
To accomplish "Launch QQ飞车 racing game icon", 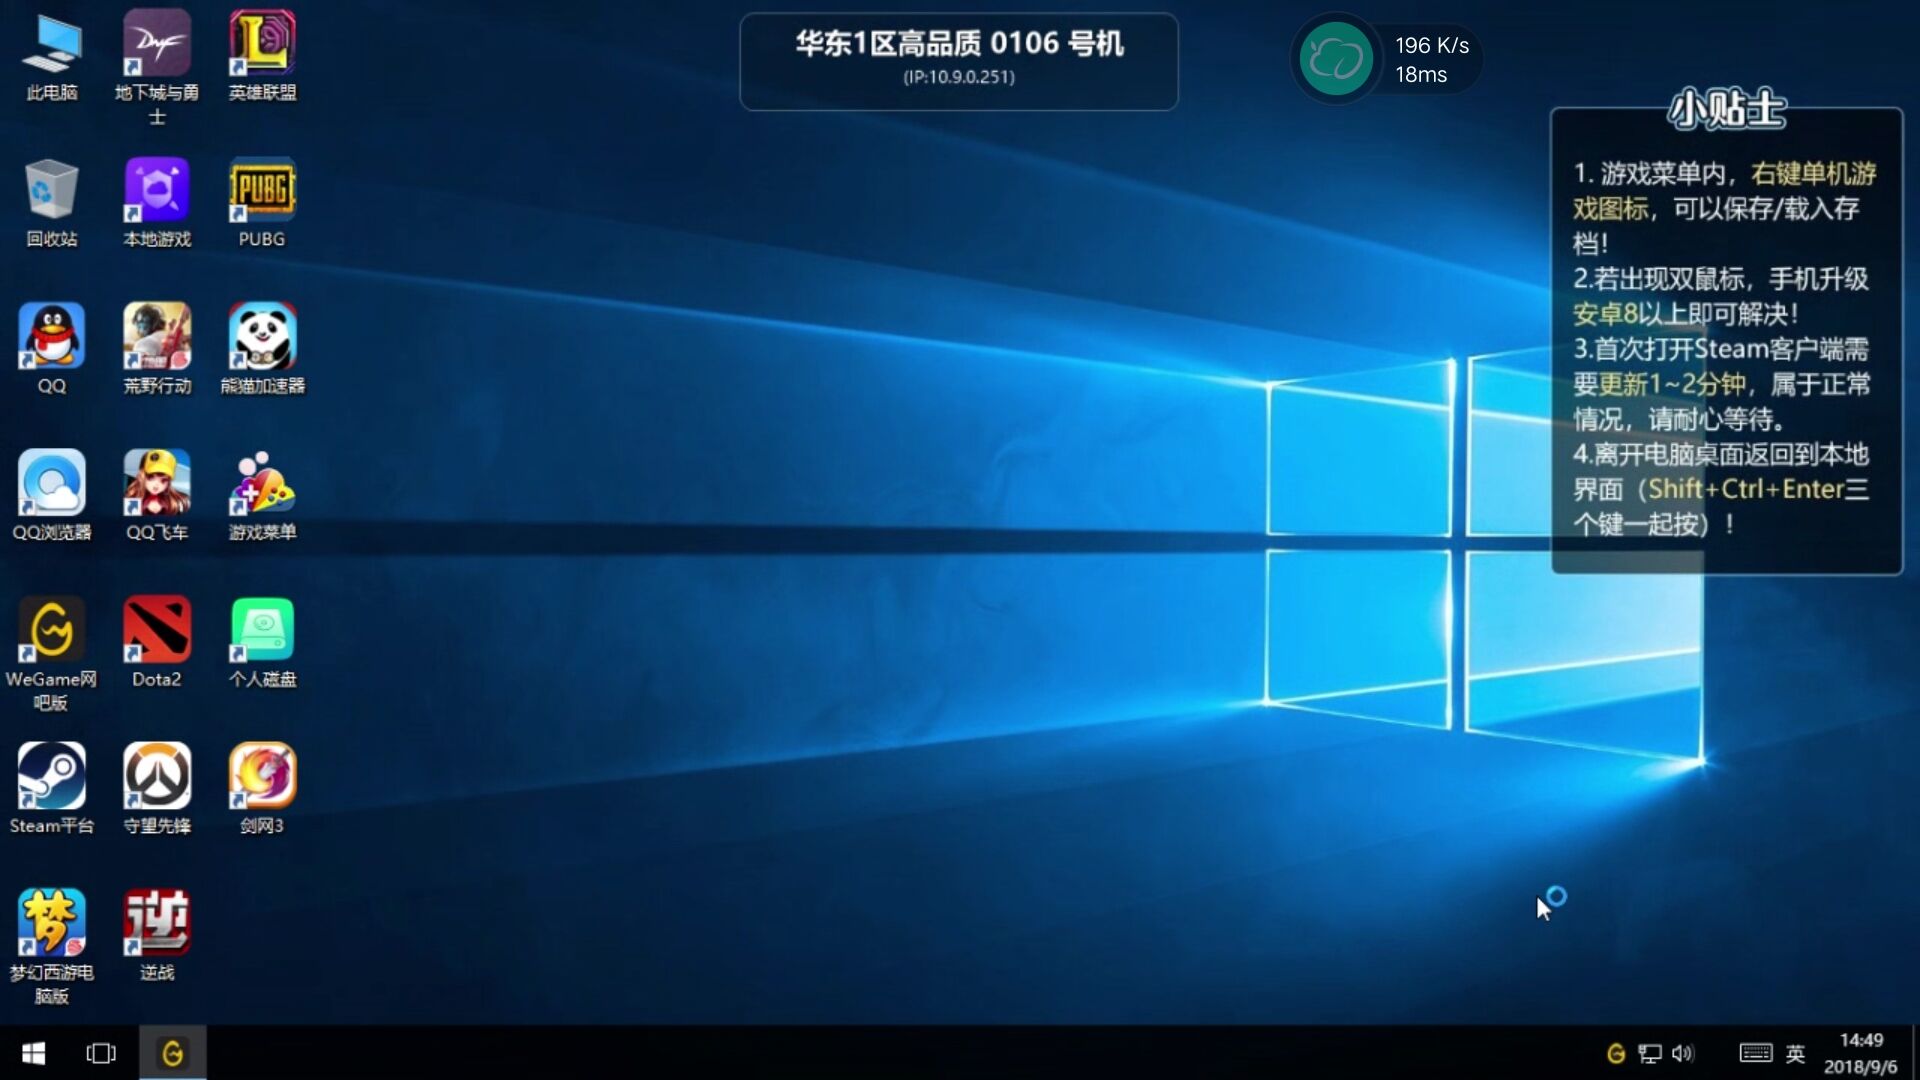I will pos(157,497).
